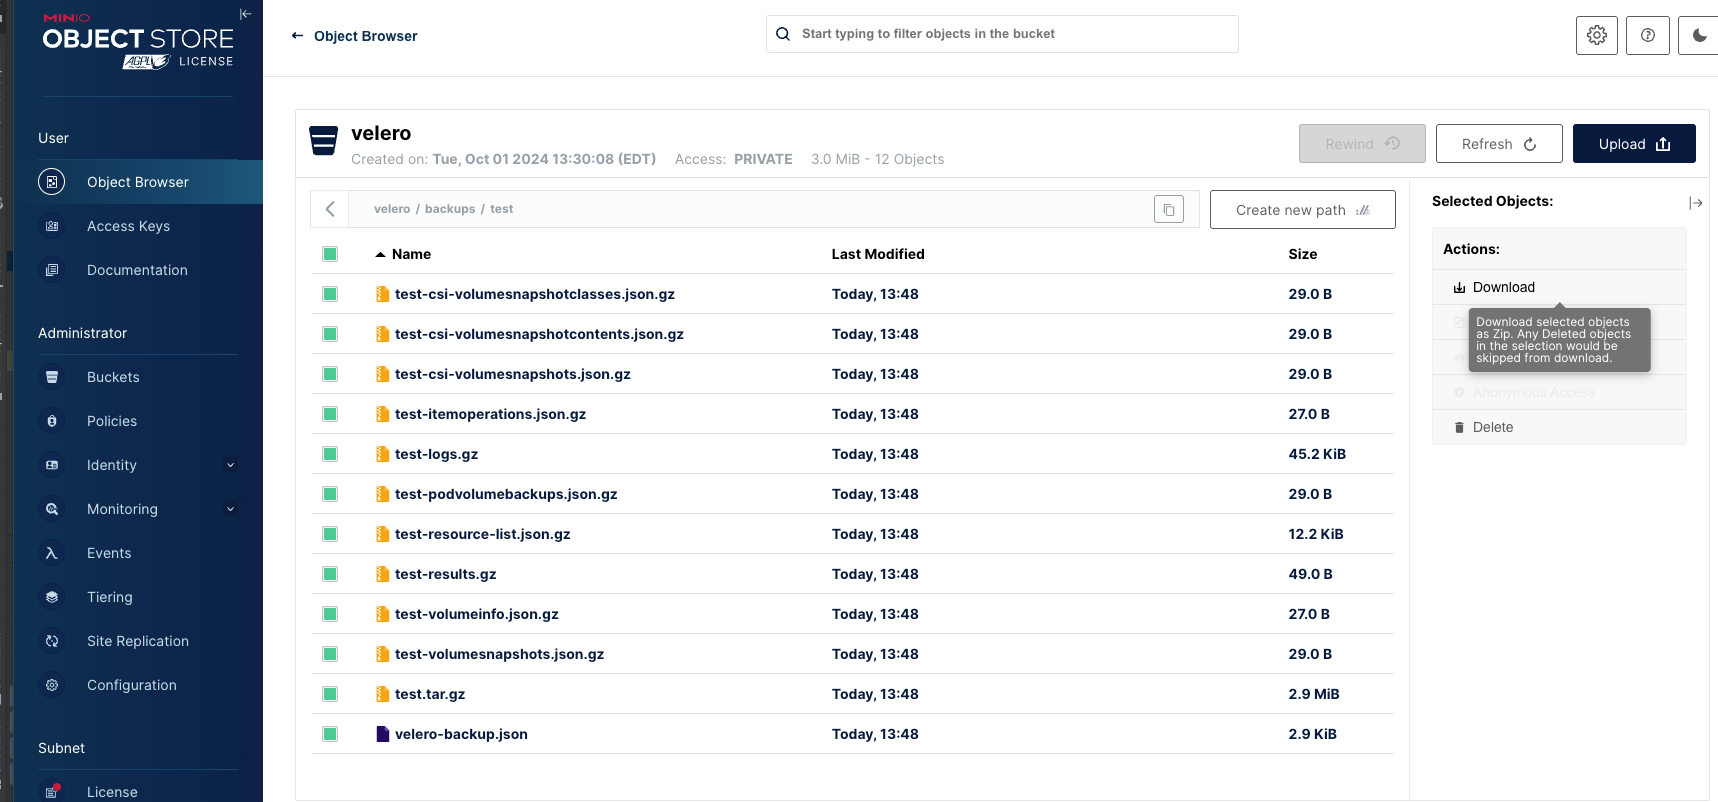Uncheck test-logs.gz checkbox
1718x802 pixels.
330,454
